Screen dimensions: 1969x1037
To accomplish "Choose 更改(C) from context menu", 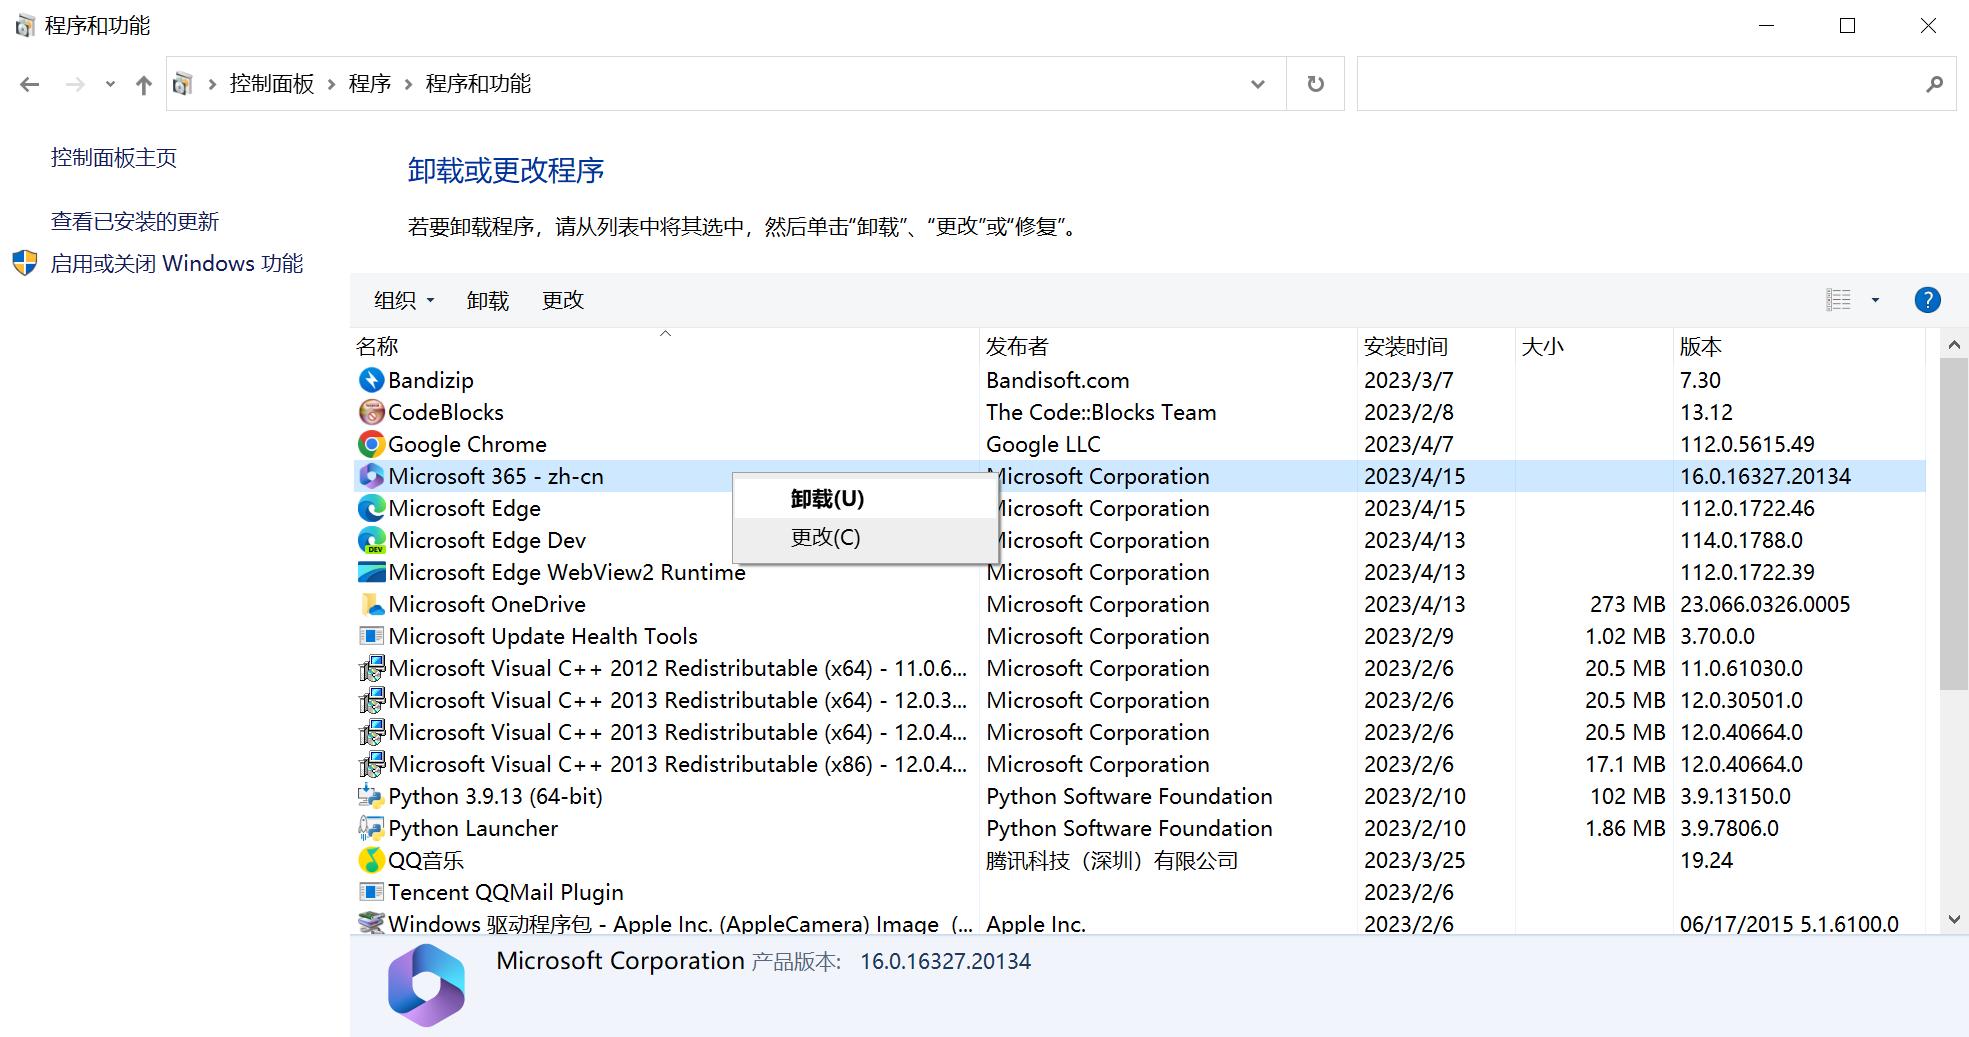I will click(x=866, y=538).
